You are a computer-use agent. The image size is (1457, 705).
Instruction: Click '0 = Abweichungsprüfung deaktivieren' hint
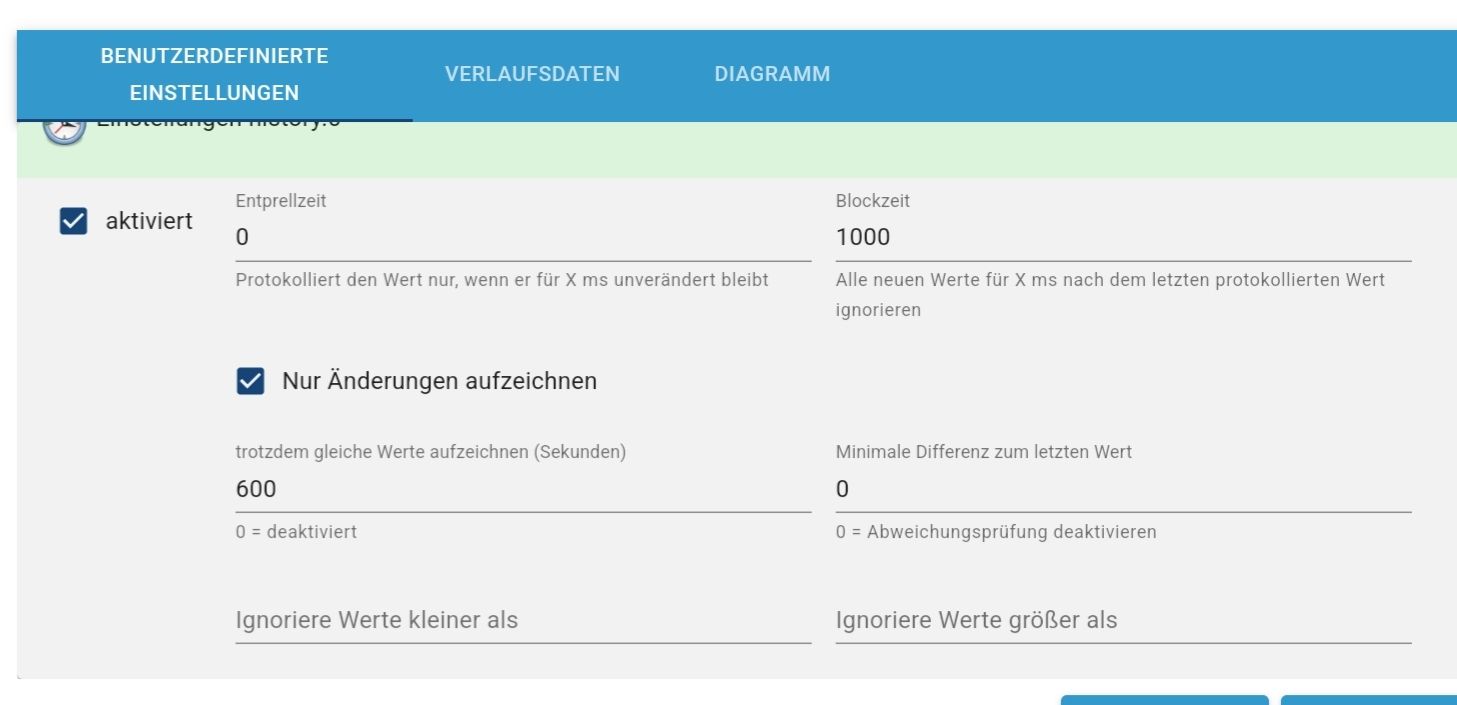[996, 532]
